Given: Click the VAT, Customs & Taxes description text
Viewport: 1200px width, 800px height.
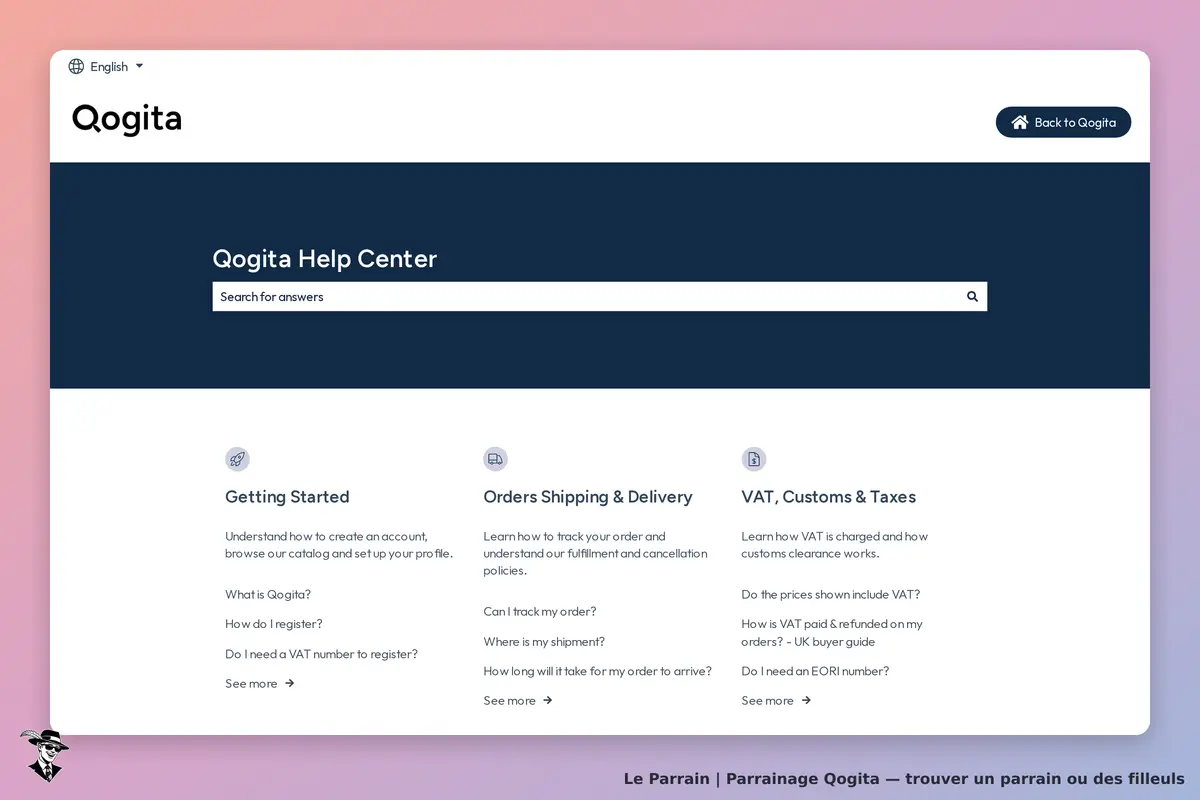Looking at the screenshot, I should (835, 545).
